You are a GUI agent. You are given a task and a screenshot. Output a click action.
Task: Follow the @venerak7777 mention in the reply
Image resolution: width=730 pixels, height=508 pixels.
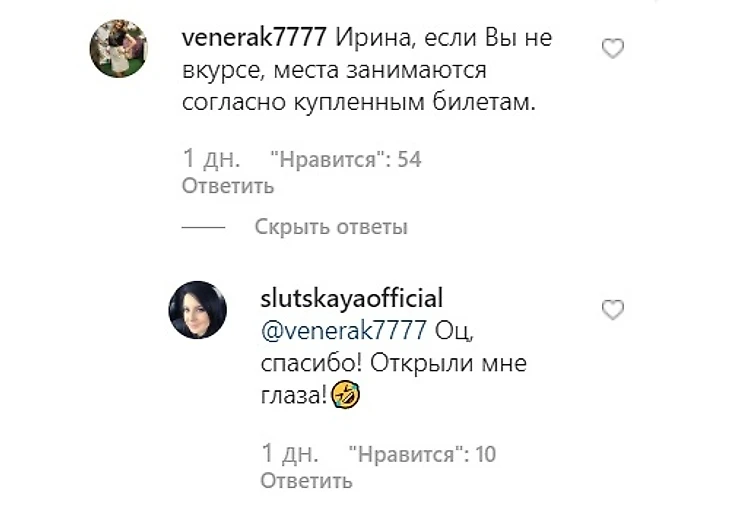(x=344, y=331)
